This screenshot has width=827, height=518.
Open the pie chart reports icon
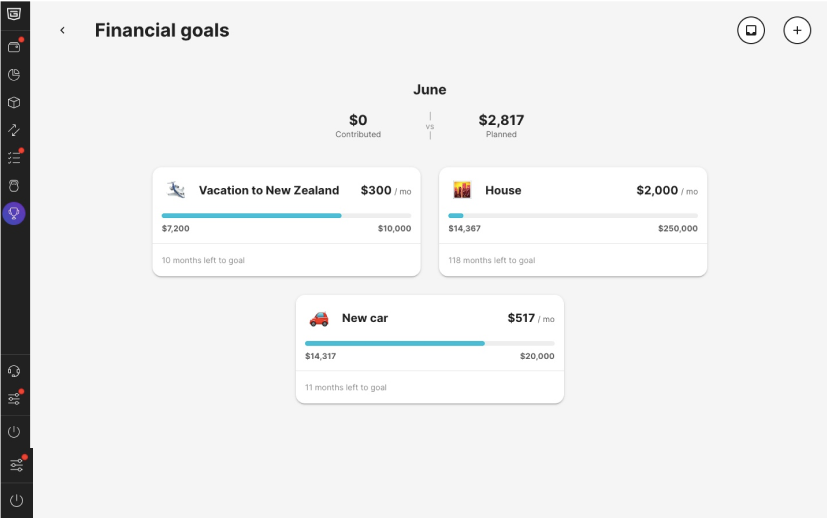tap(14, 74)
